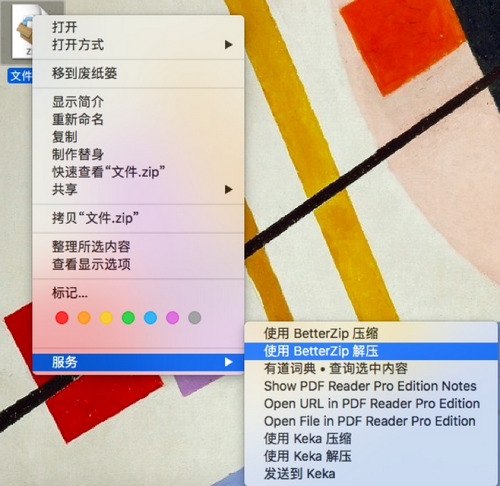
Task: Expand the 打开方式 submenu
Action: tap(138, 45)
